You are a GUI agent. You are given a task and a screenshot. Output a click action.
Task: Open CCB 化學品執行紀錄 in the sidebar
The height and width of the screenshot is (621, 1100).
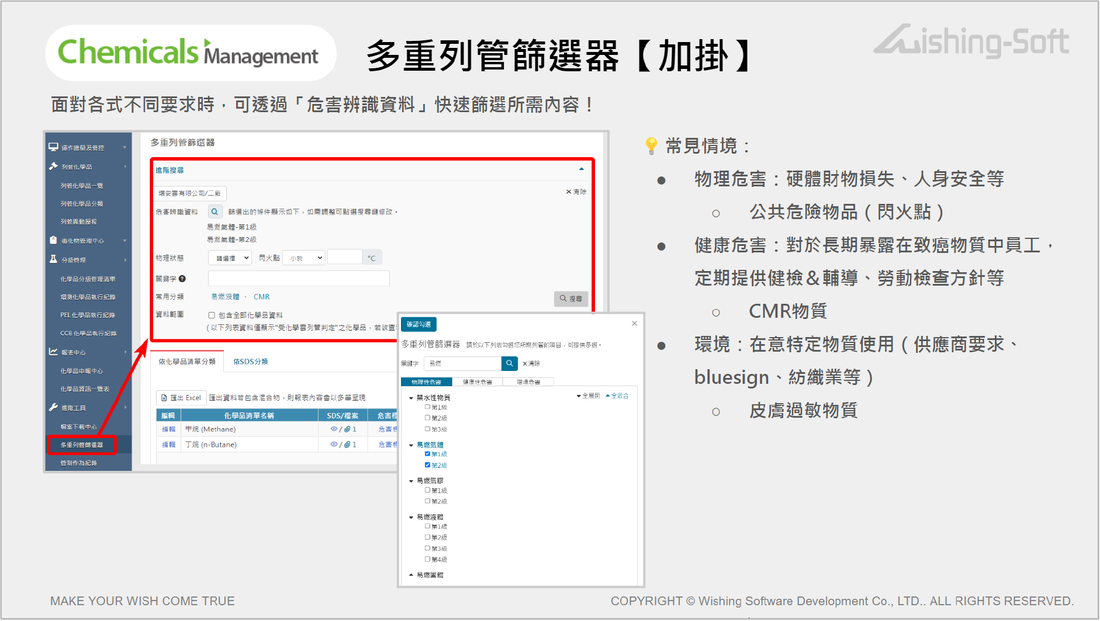tap(88, 333)
